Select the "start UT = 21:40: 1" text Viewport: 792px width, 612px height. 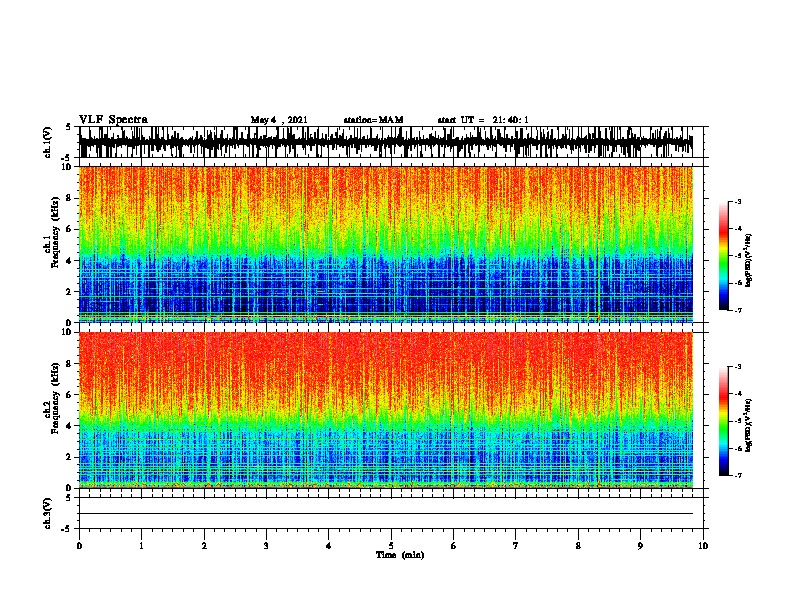pyautogui.click(x=483, y=120)
